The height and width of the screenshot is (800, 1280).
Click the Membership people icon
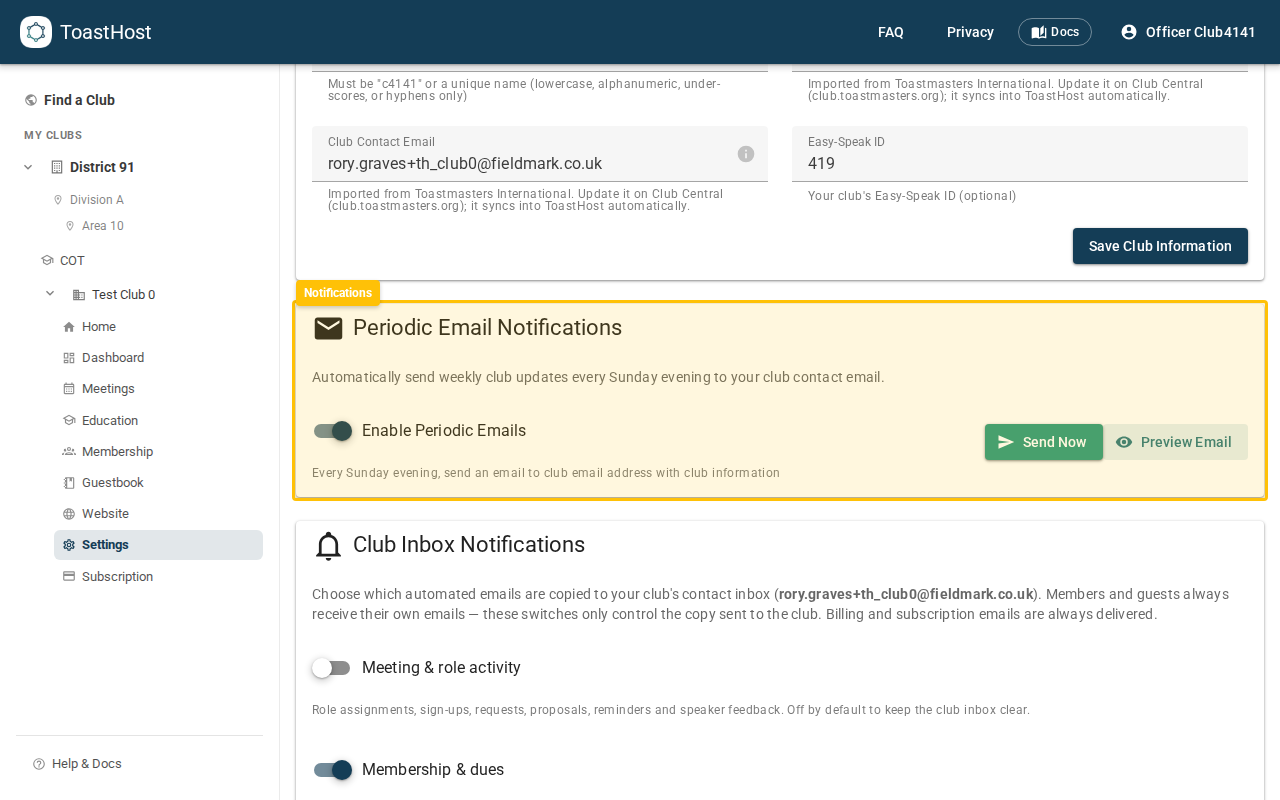(69, 452)
